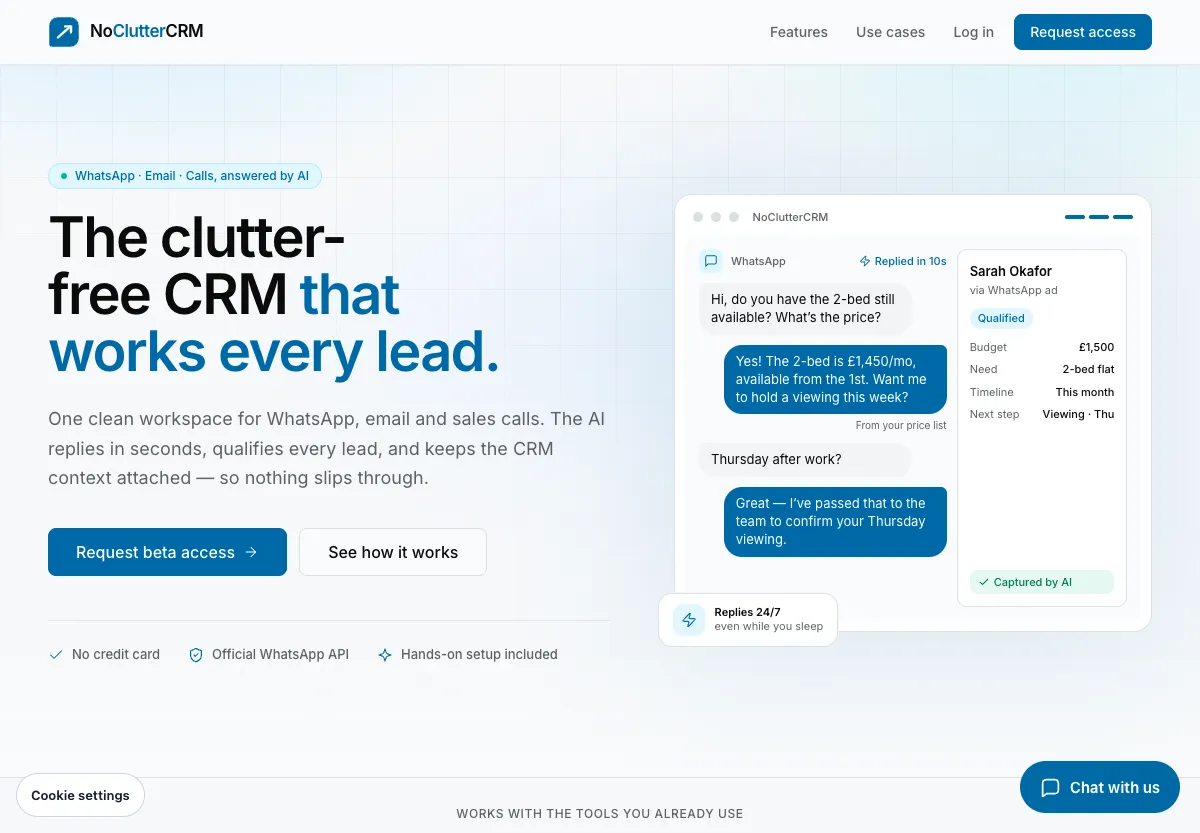
Task: Click the Request beta access button
Action: tap(167, 552)
